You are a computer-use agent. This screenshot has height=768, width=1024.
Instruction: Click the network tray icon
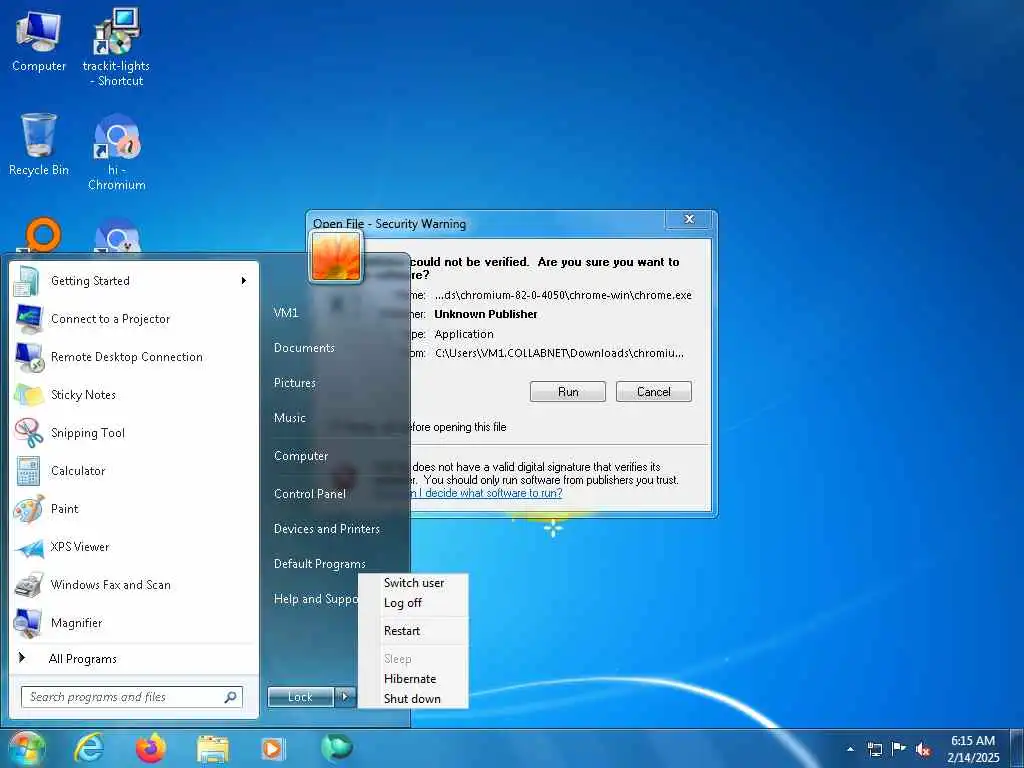pos(874,749)
